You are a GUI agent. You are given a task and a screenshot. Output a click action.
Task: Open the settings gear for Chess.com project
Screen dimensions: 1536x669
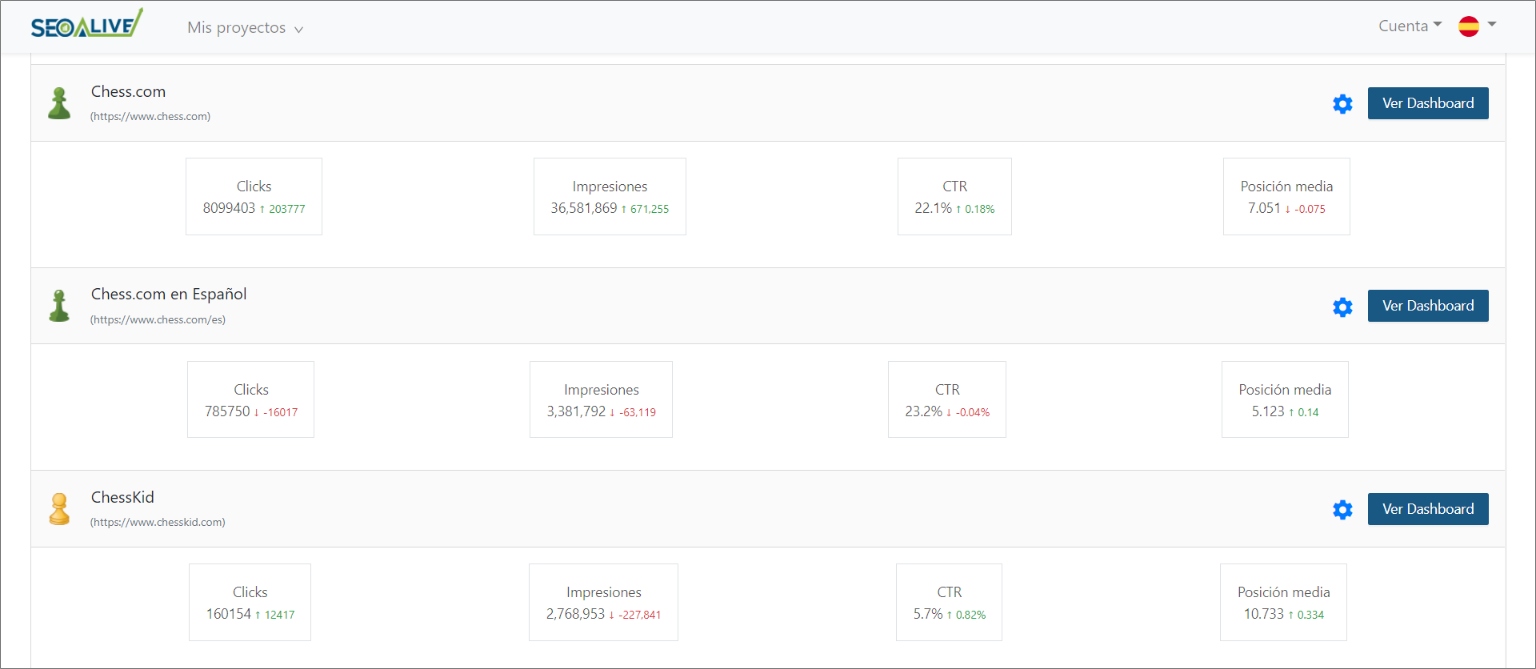tap(1342, 103)
